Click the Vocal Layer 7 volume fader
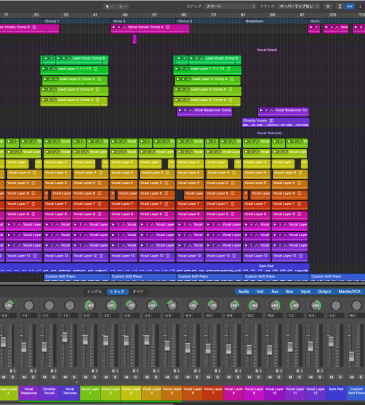The height and width of the screenshot is (405, 365). tap(208, 348)
